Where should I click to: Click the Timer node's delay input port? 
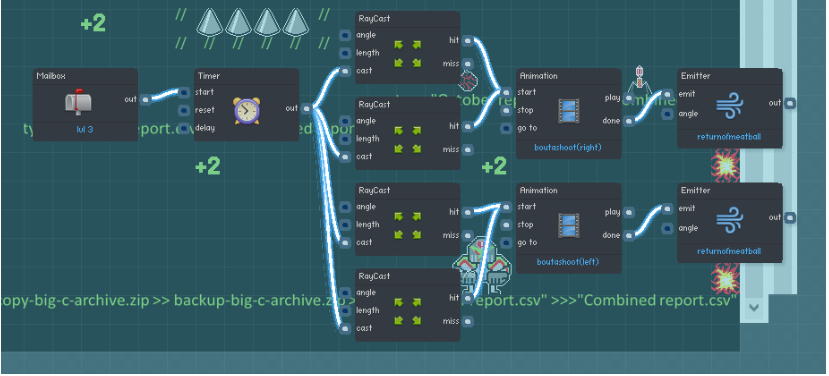(184, 128)
